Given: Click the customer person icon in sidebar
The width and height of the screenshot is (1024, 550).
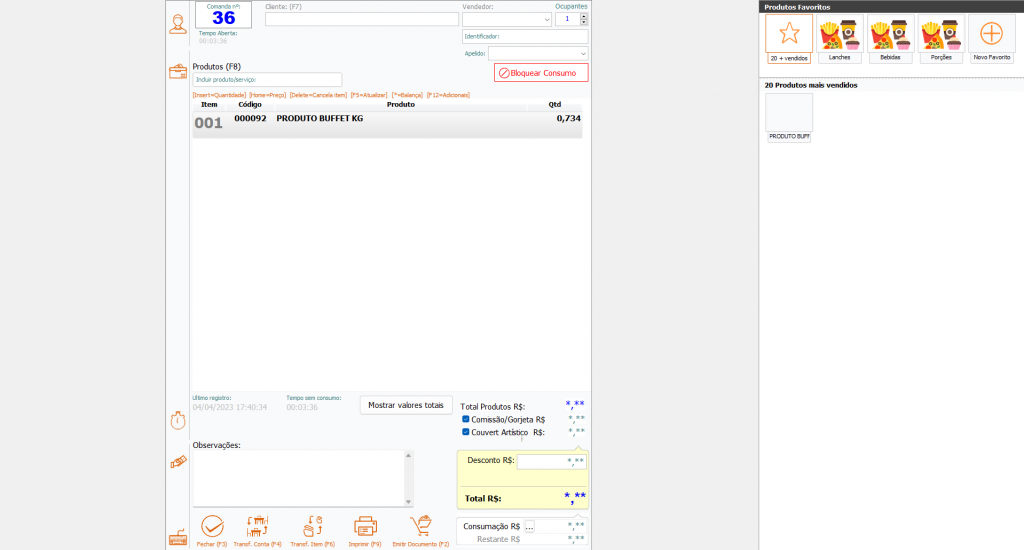Looking at the screenshot, I should tap(178, 24).
